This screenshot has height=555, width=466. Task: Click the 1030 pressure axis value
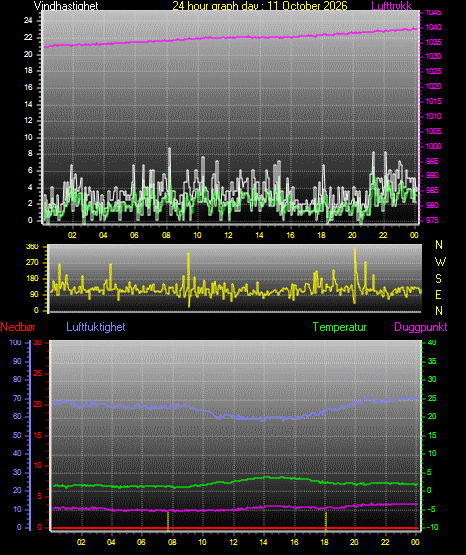(x=433, y=56)
